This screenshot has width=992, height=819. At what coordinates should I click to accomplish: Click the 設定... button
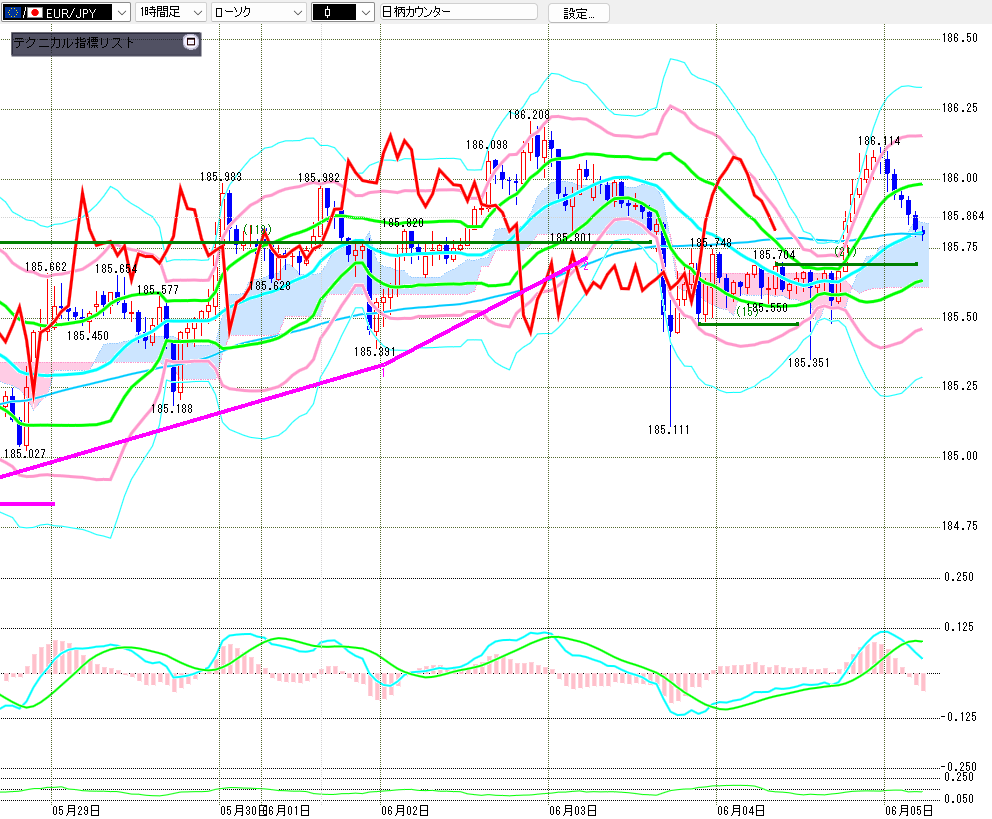point(578,13)
